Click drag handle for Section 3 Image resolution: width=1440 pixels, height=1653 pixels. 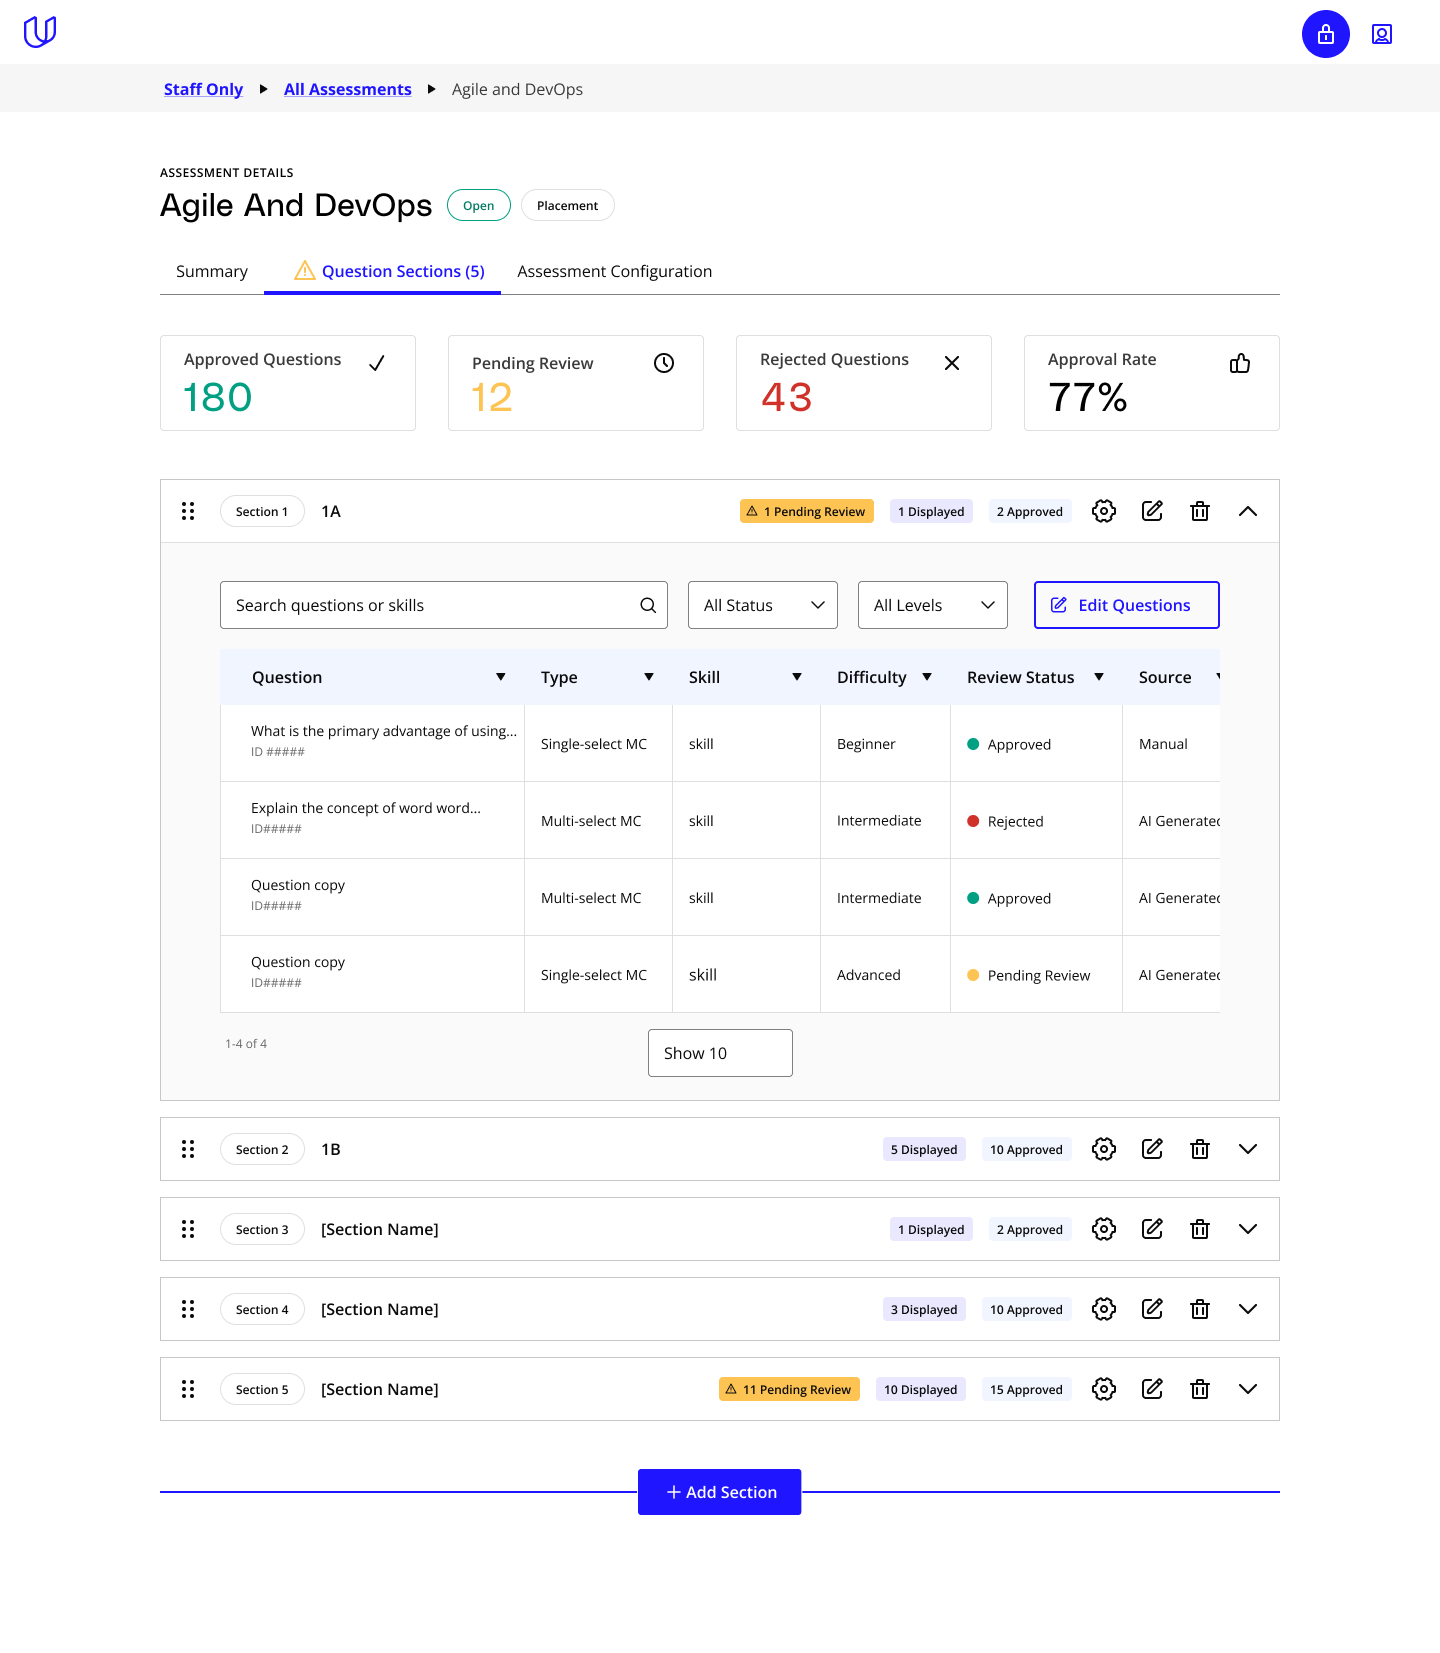click(x=188, y=1229)
